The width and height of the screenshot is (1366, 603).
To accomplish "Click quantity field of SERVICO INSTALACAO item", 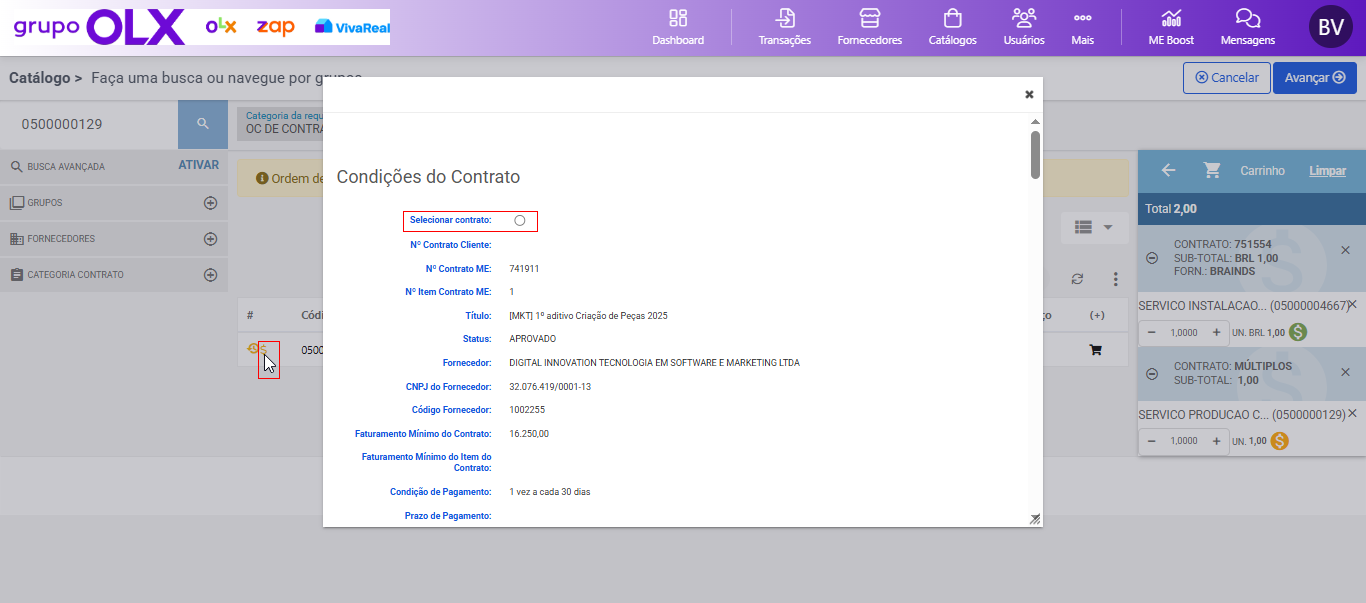I will [1184, 332].
